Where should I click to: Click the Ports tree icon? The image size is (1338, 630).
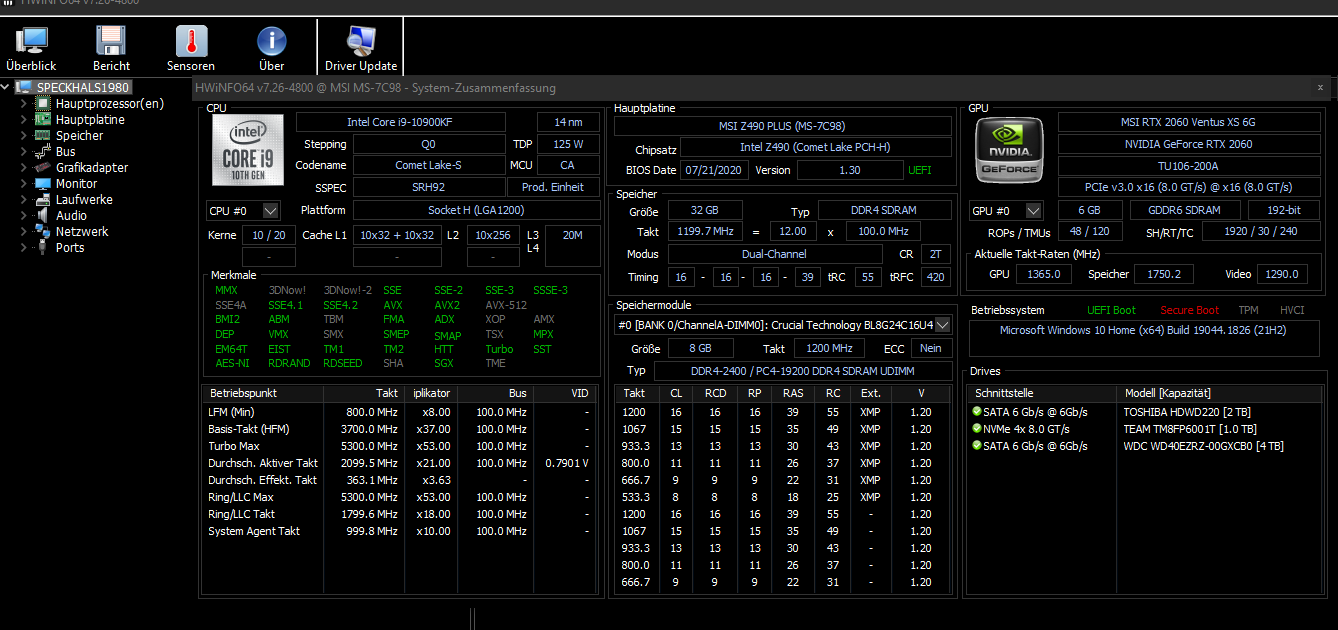42,247
